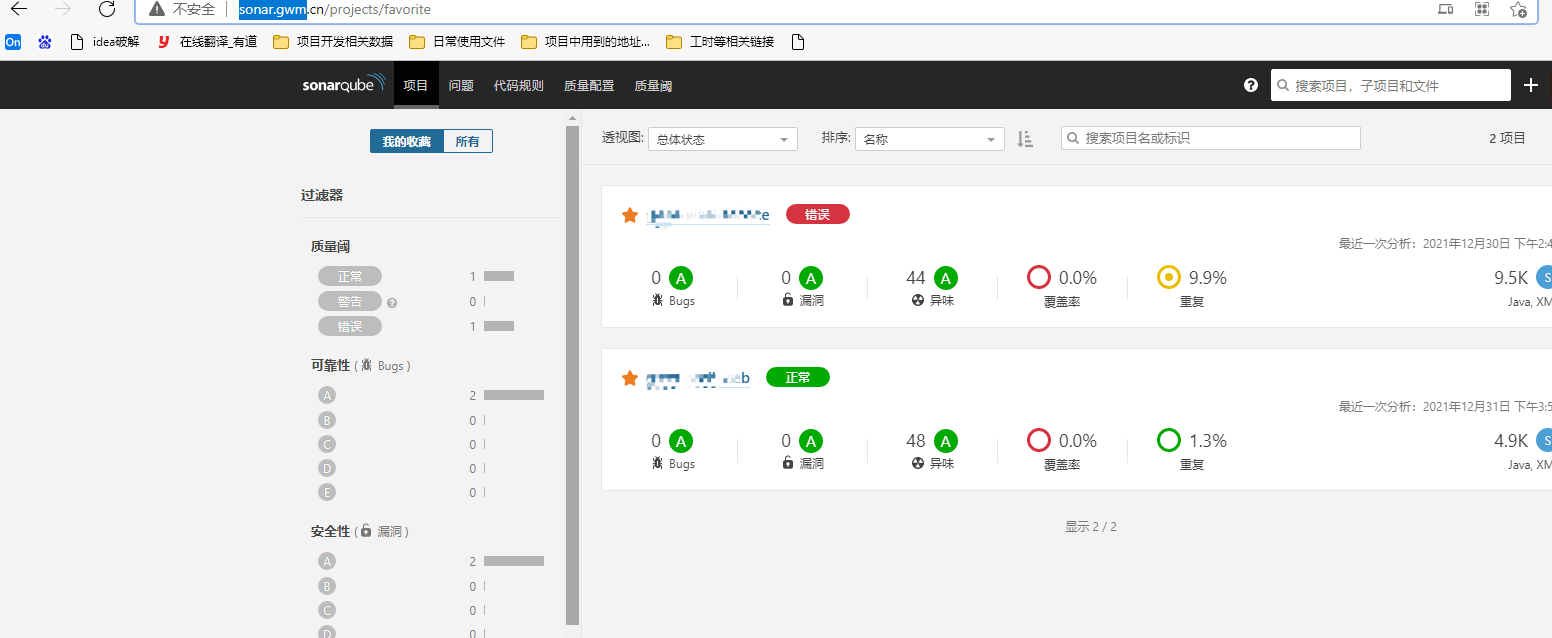Click the 搜索项目名或标识 search field
1552x638 pixels.
point(1210,137)
